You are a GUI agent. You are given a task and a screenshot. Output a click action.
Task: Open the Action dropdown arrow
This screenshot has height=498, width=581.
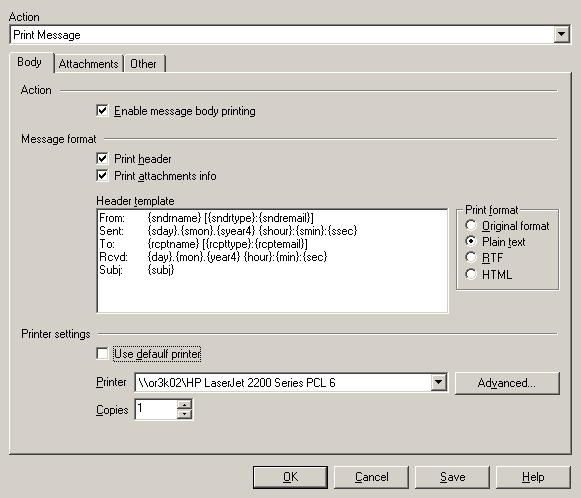click(x=561, y=35)
